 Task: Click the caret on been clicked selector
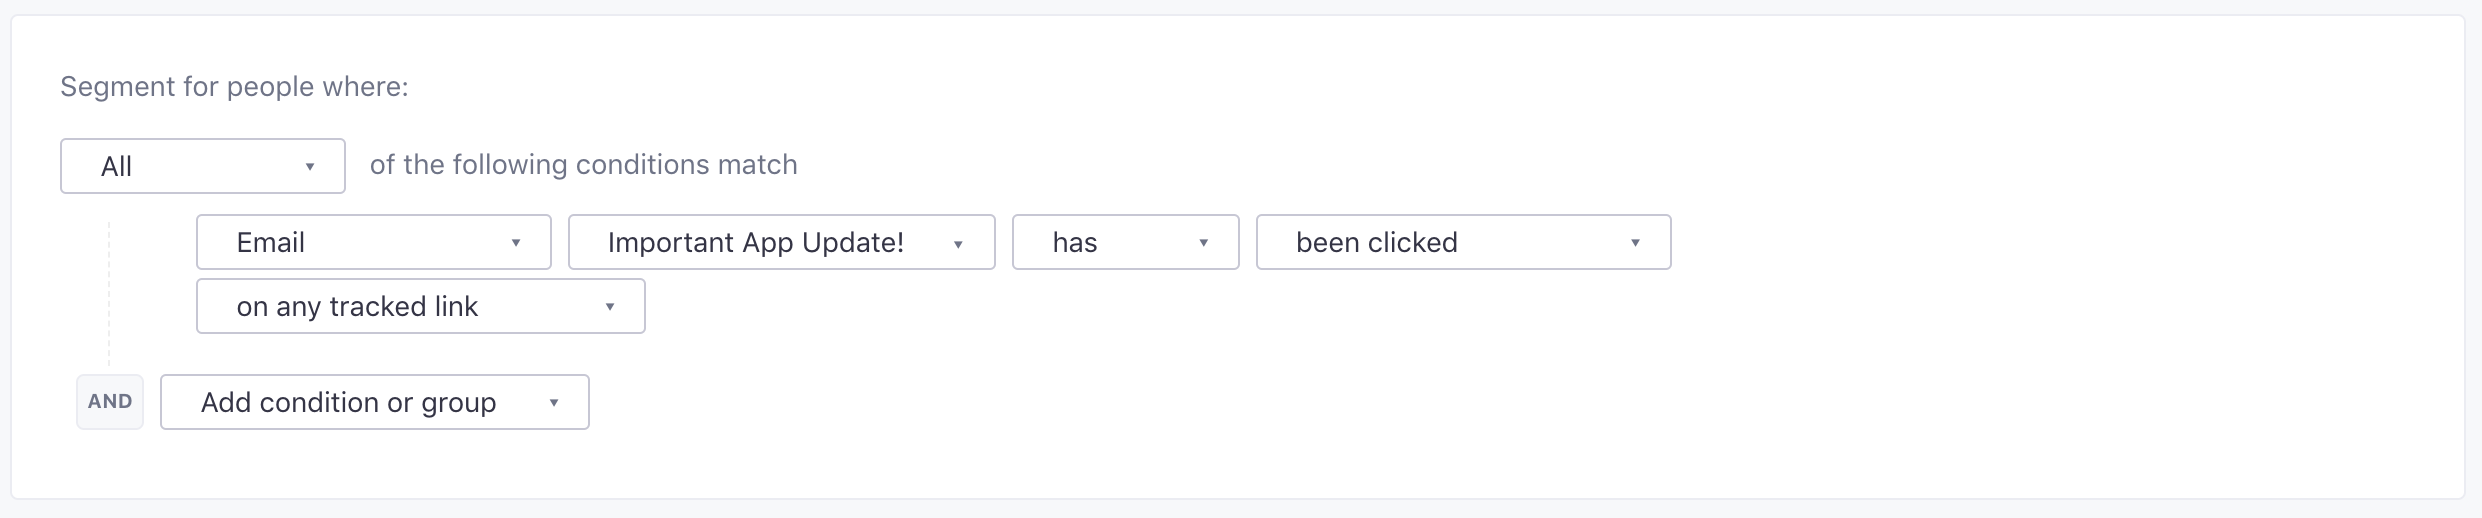1635,243
